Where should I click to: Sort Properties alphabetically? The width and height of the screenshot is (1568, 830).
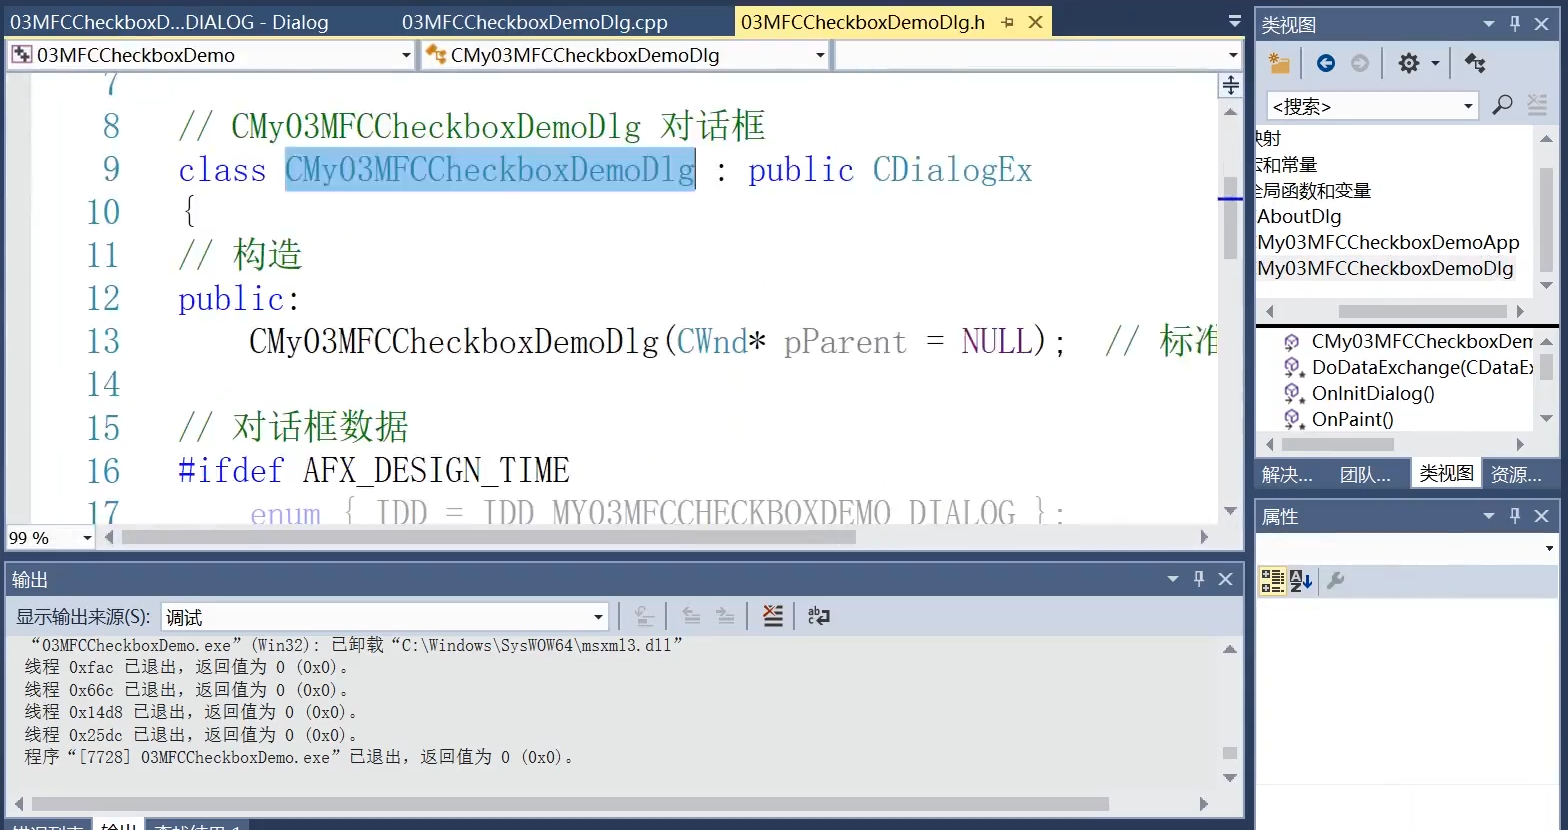click(x=1300, y=580)
